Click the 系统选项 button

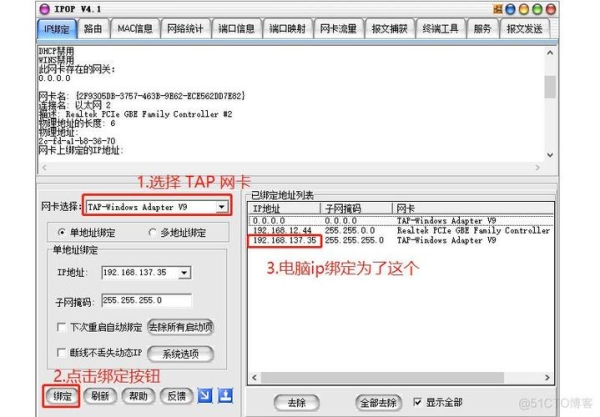click(x=181, y=354)
